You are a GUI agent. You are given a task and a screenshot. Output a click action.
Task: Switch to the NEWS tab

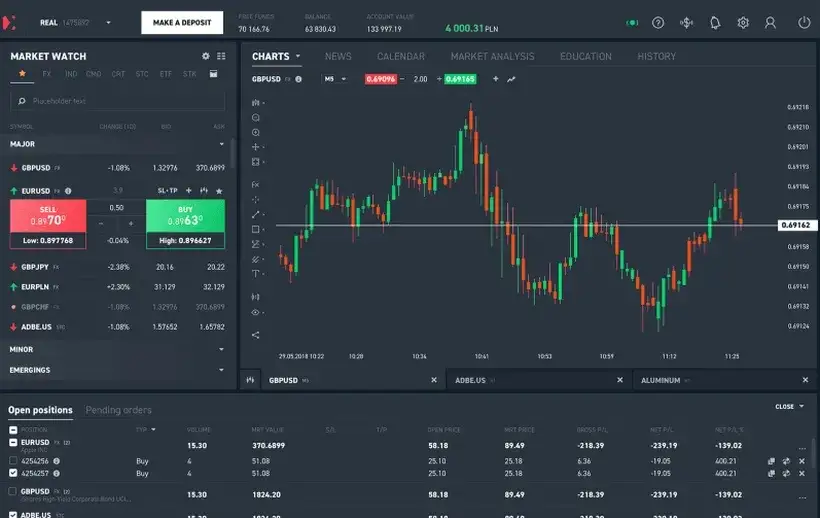click(x=338, y=57)
